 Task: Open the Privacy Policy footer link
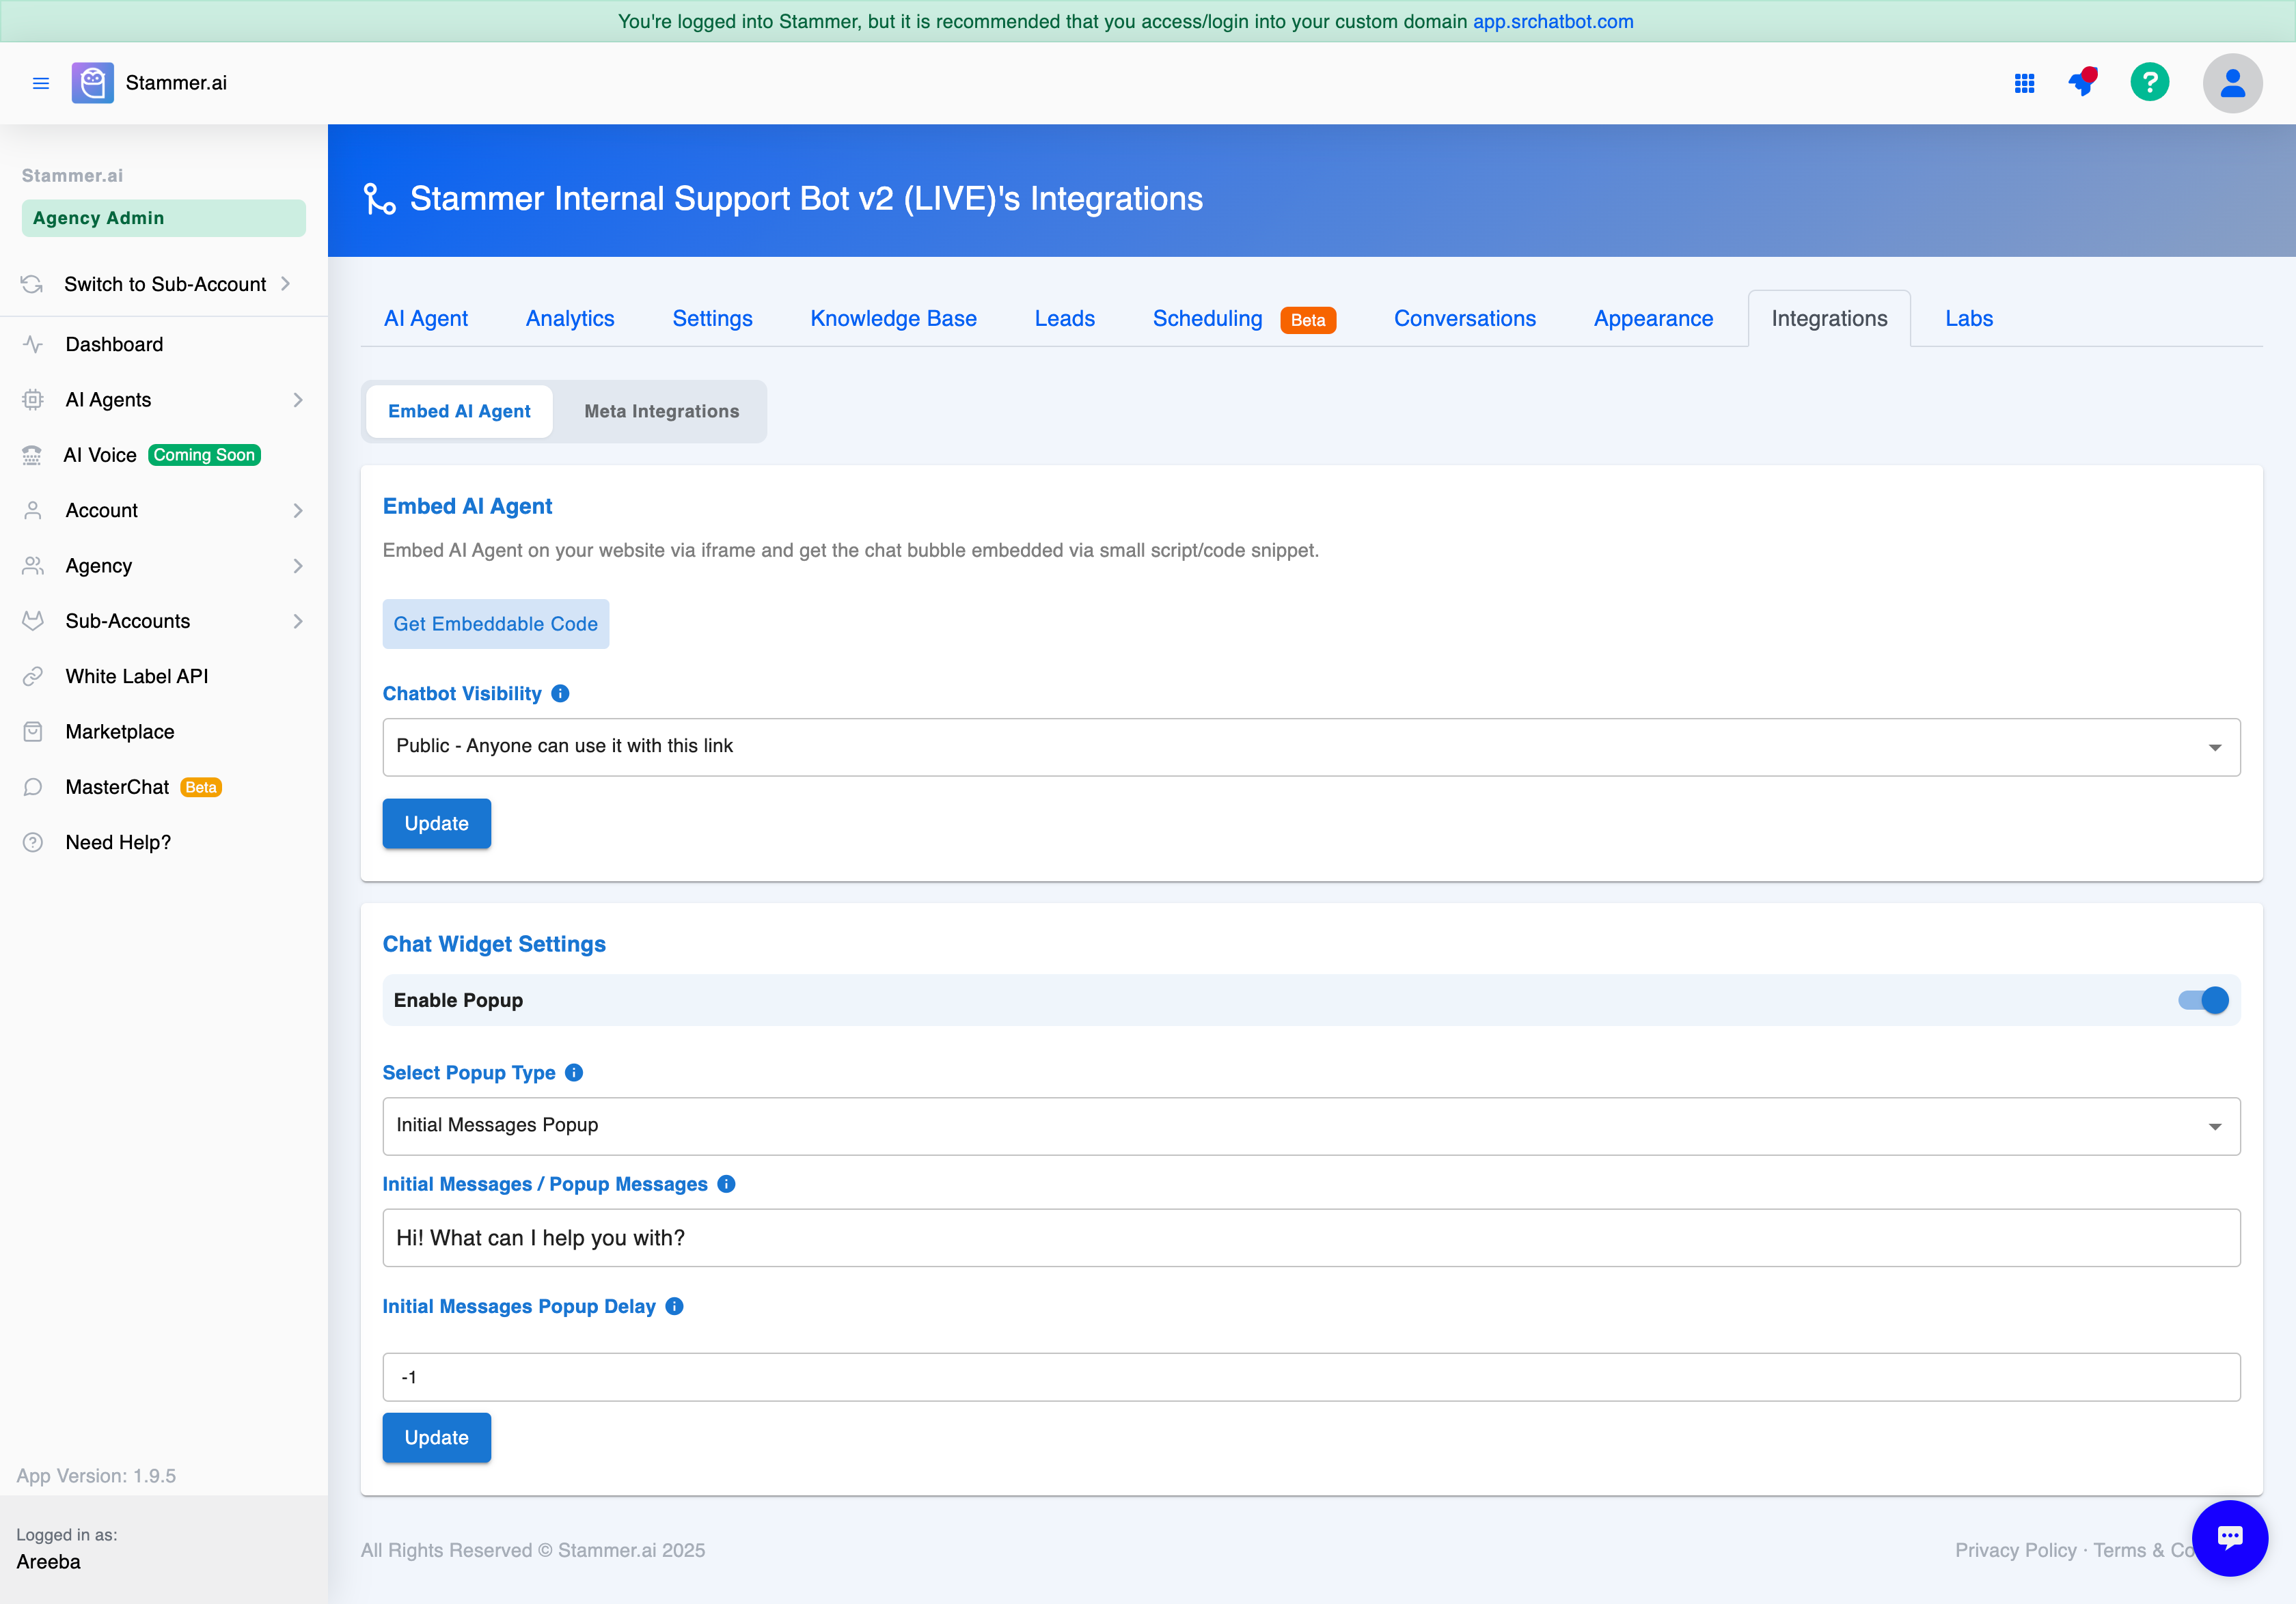(x=2015, y=1550)
